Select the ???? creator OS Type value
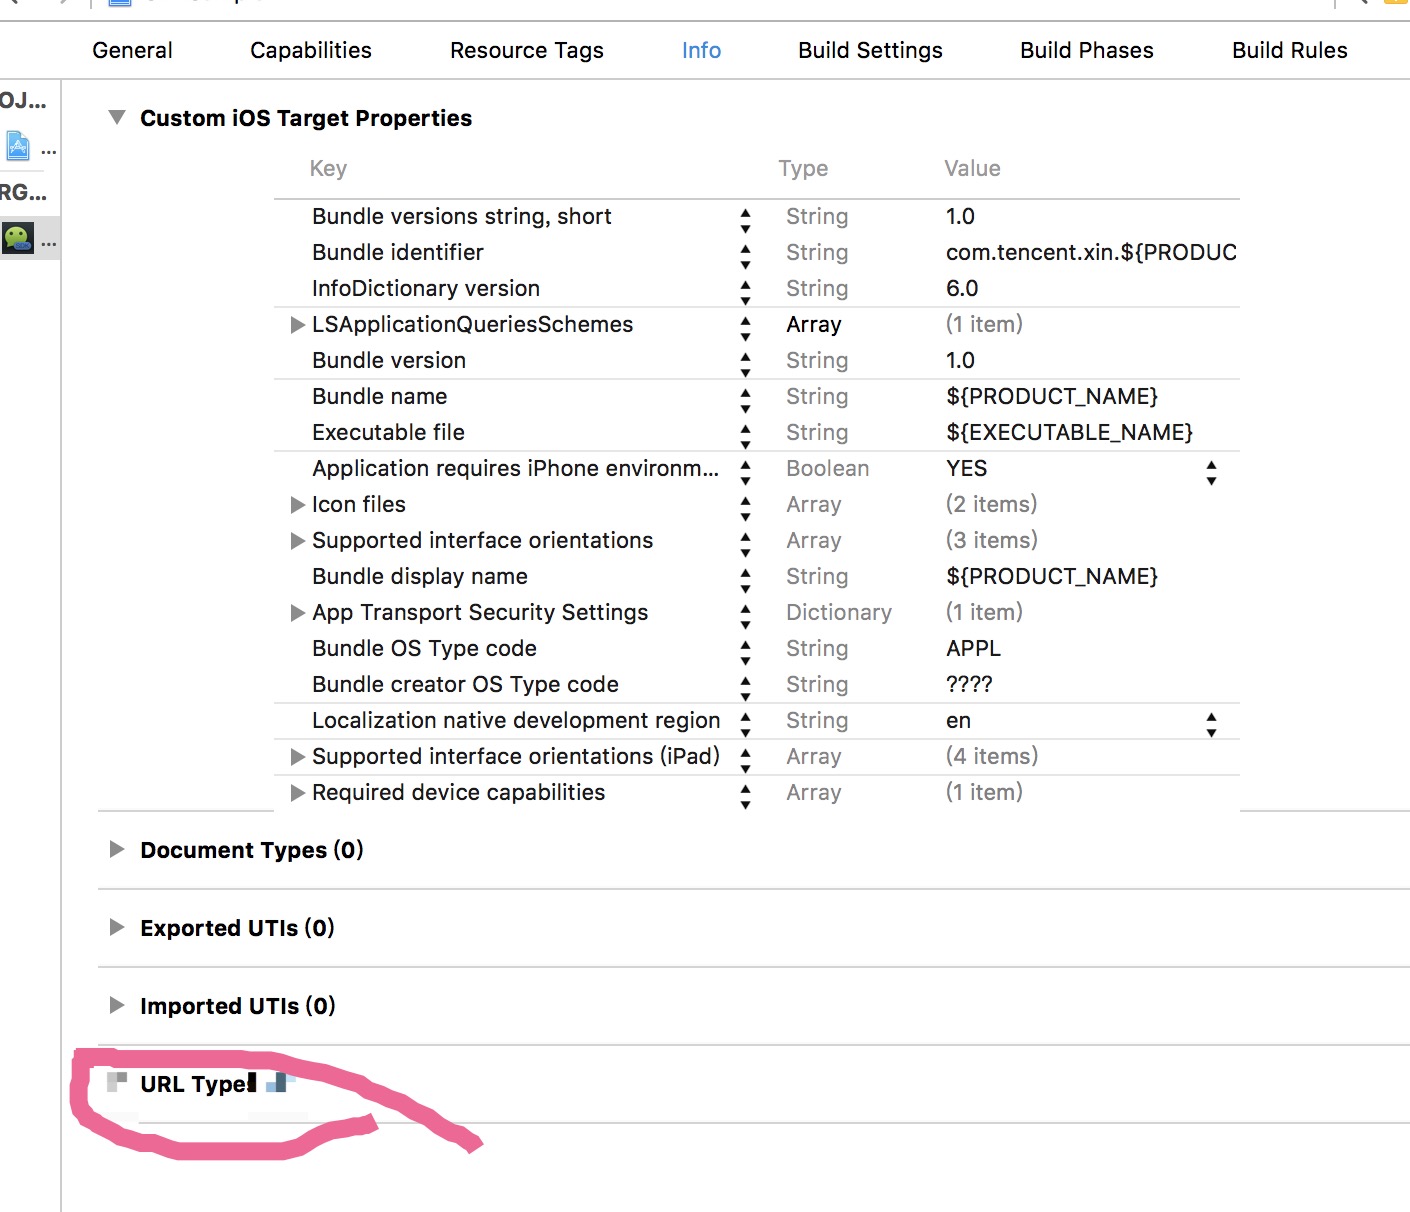 tap(969, 684)
